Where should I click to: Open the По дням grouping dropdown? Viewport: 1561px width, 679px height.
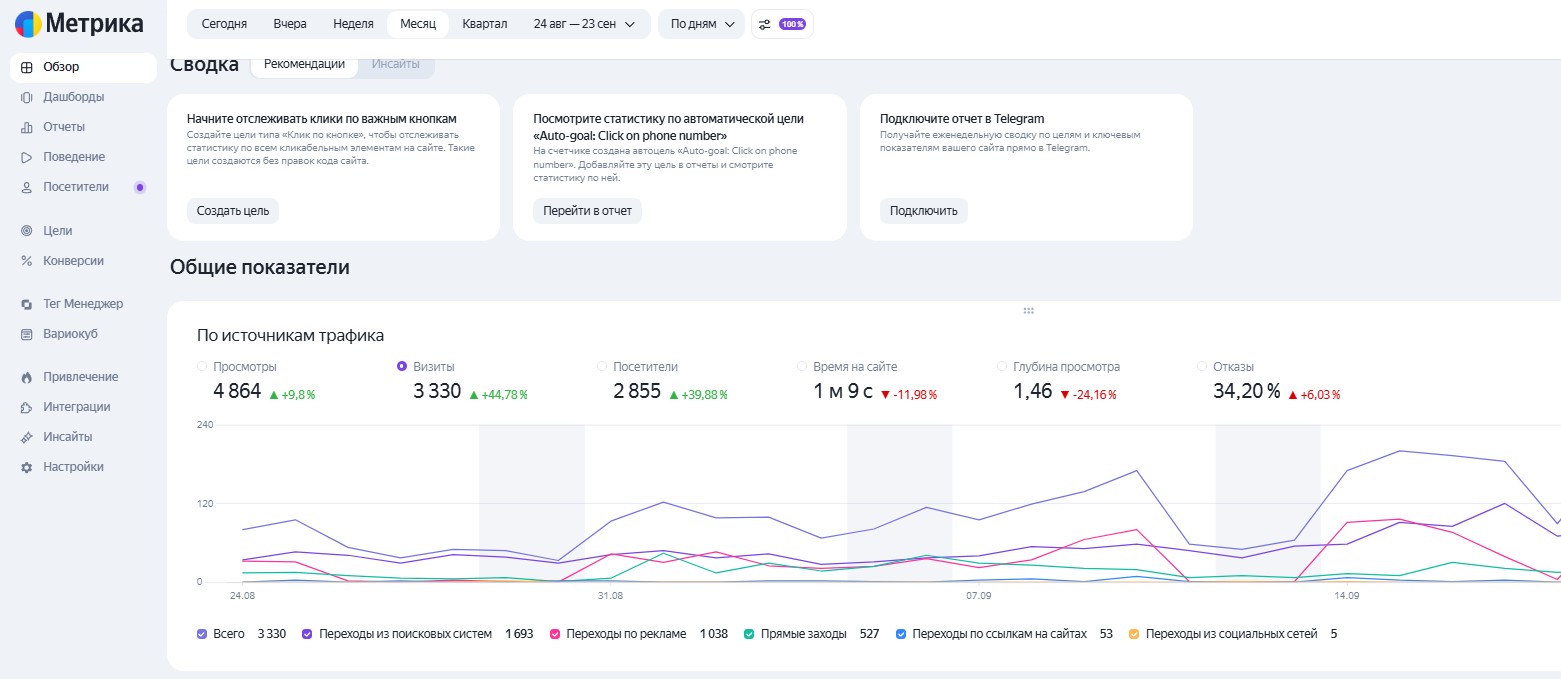coord(701,24)
